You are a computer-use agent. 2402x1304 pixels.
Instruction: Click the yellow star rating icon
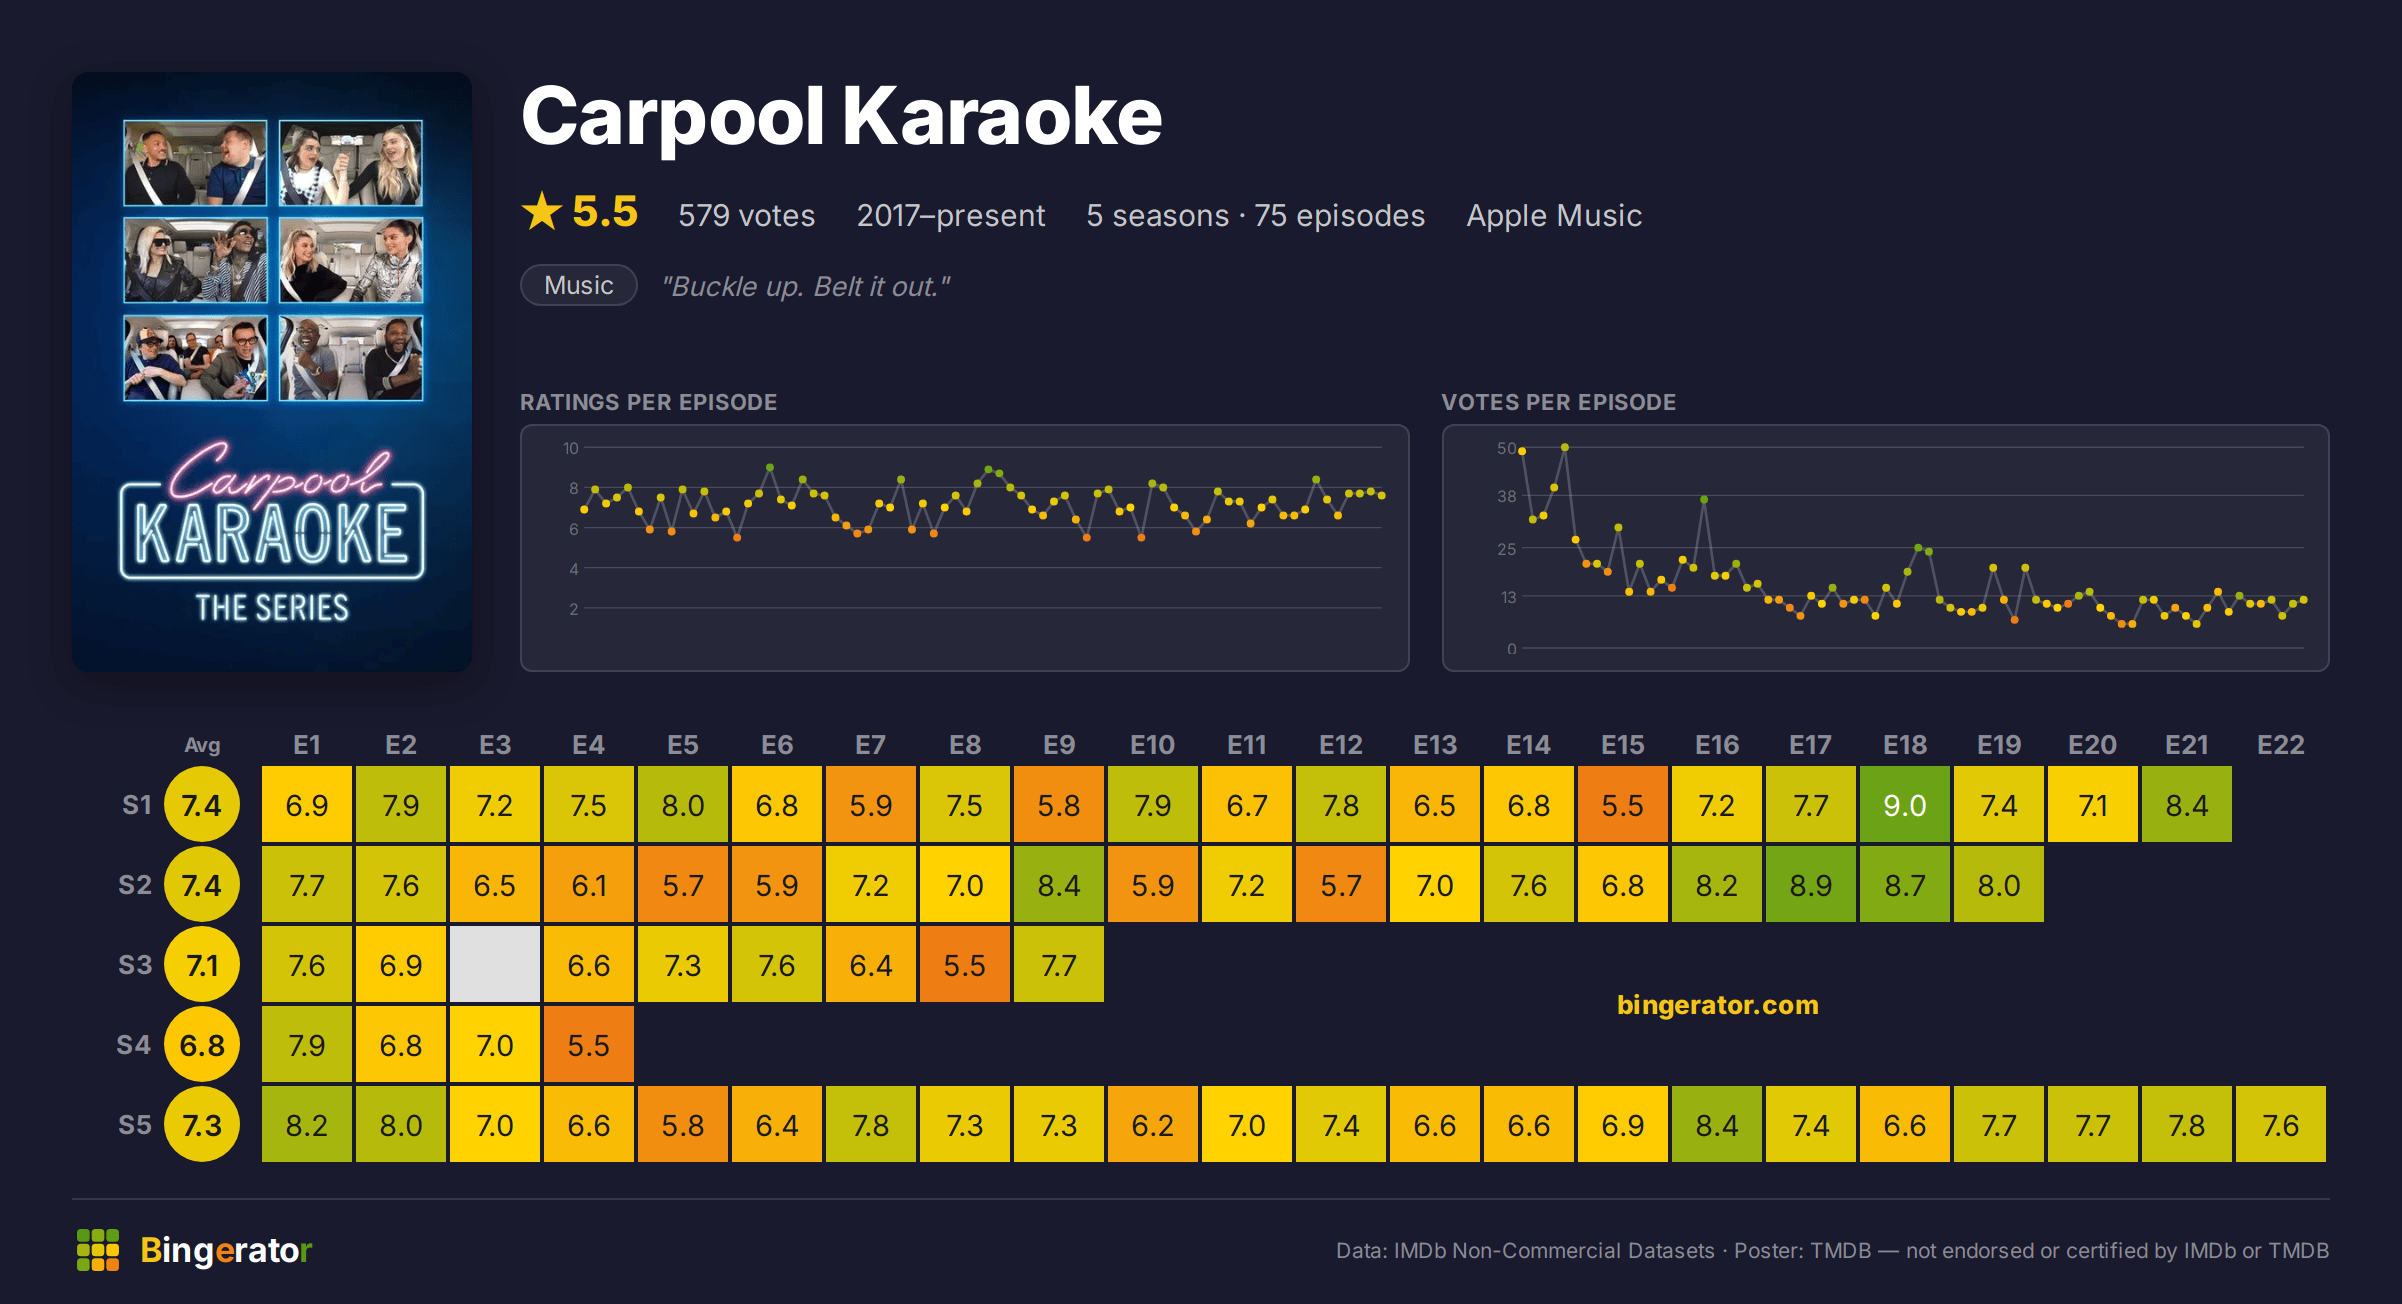coord(542,212)
